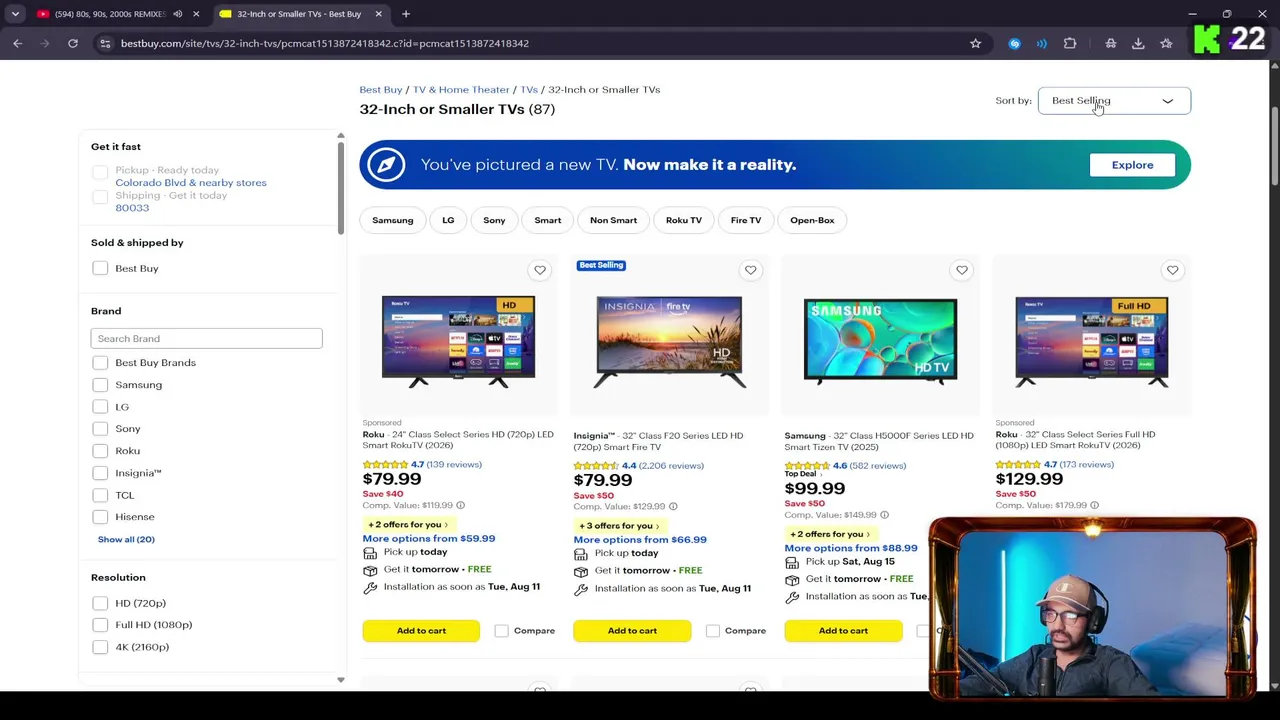Close the Best Buy tab
Screen dimensions: 1280x720
(379, 14)
